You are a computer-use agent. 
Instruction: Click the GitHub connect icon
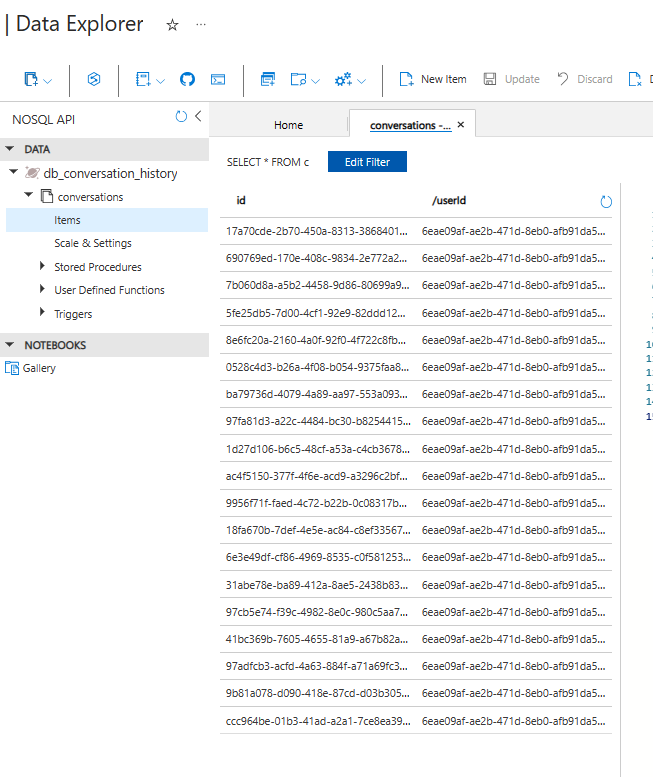[187, 79]
